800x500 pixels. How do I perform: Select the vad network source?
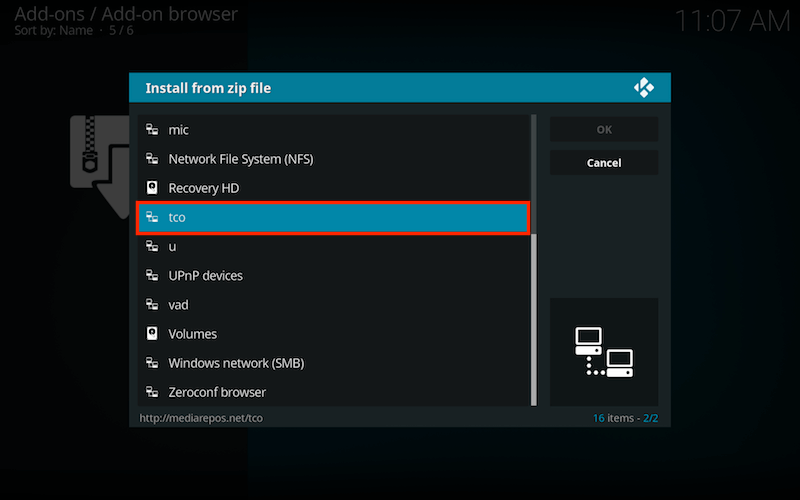click(x=333, y=305)
